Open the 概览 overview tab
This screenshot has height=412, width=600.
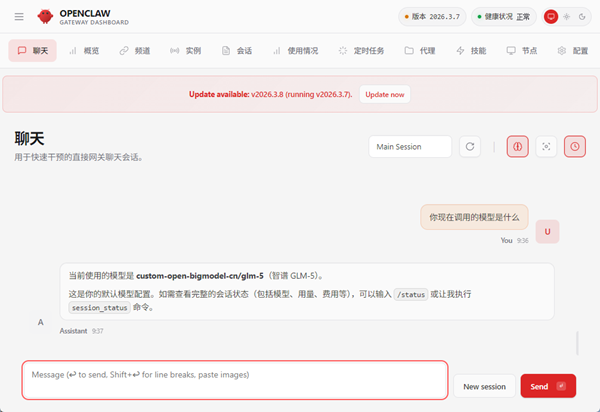pos(83,50)
